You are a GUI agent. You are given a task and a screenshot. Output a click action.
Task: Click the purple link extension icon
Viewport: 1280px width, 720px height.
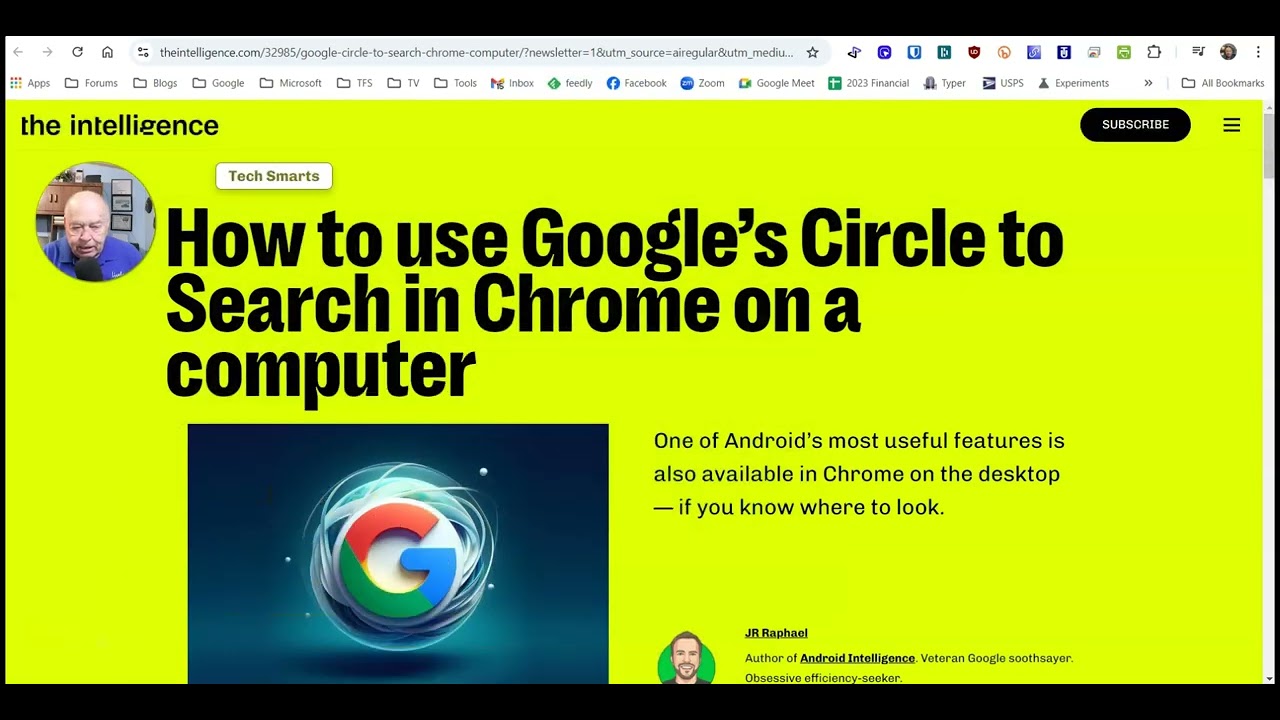(1034, 52)
